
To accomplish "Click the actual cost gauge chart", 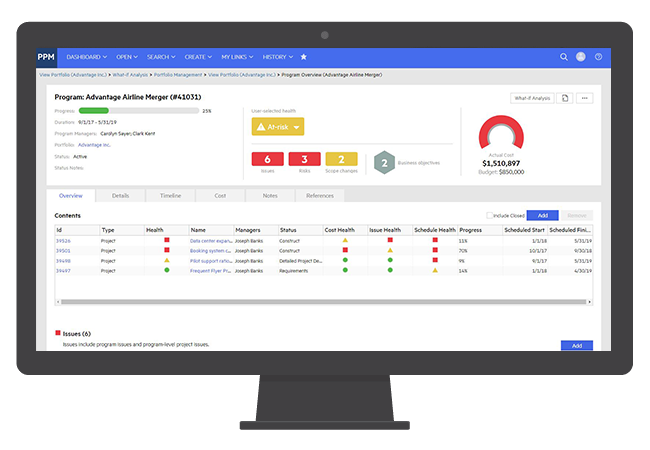I will click(x=501, y=133).
